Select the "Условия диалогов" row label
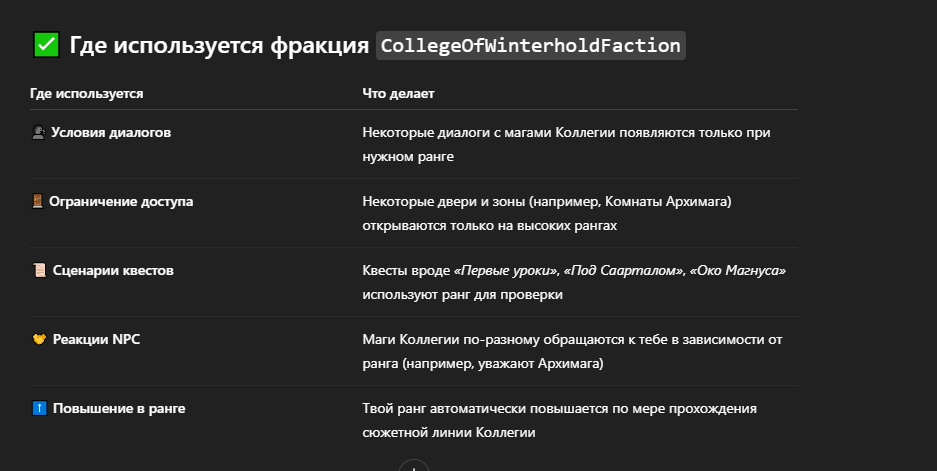Screen dimensions: 937x471 pyautogui.click(x=111, y=132)
